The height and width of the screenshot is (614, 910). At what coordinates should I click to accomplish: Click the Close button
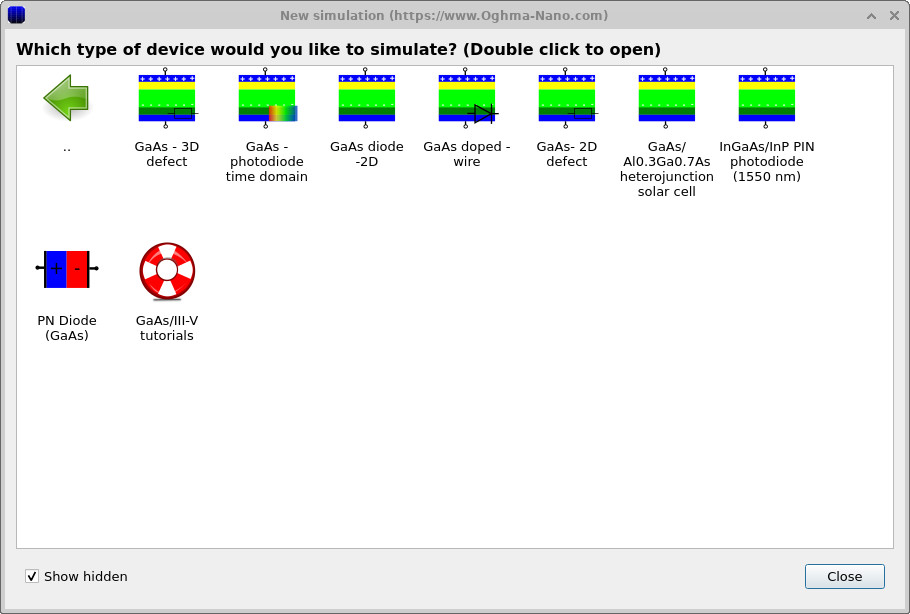pyautogui.click(x=844, y=576)
